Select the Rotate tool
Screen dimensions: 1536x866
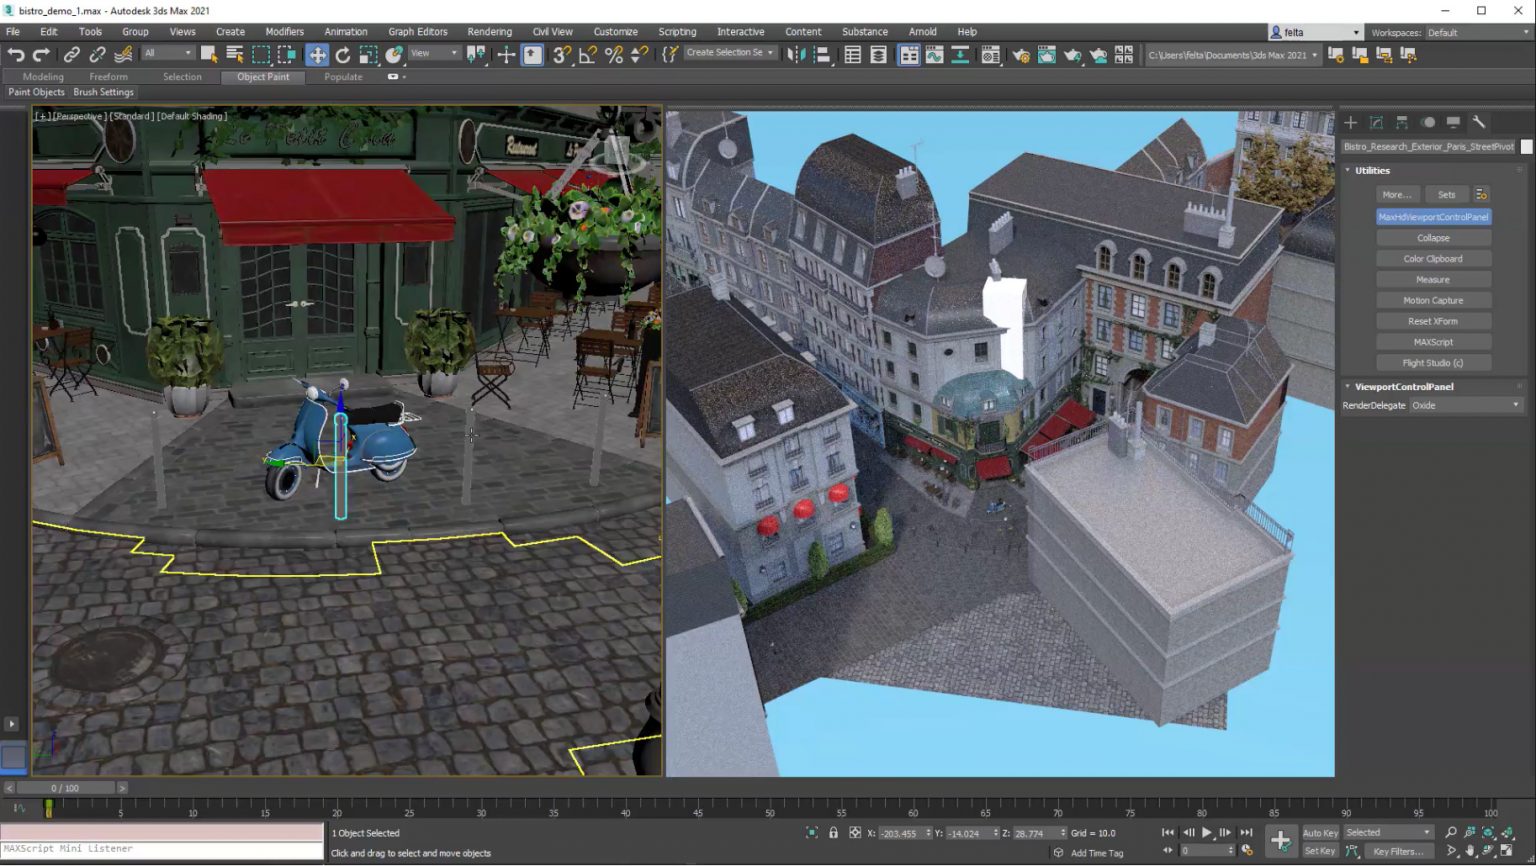[x=342, y=55]
